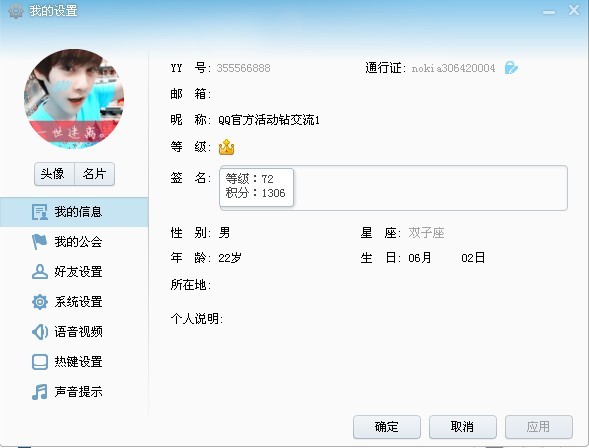This screenshot has width=589, height=448.
Task: Click the settings gear icon in title bar
Action: tap(16, 11)
